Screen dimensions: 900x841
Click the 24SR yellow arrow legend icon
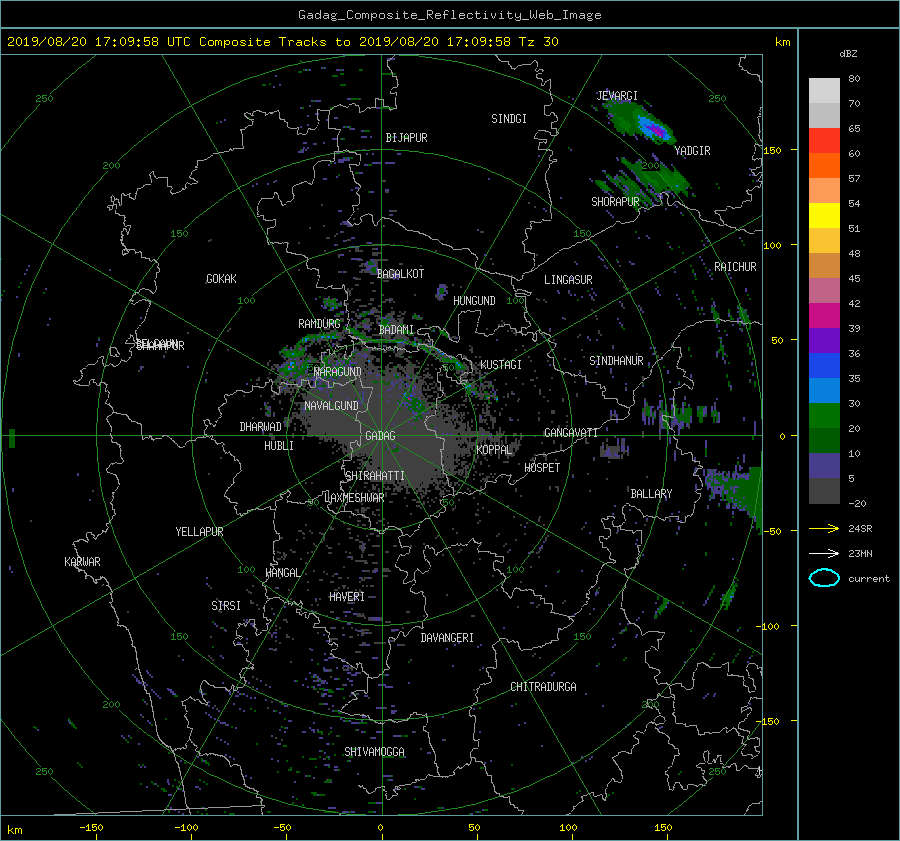tap(824, 528)
